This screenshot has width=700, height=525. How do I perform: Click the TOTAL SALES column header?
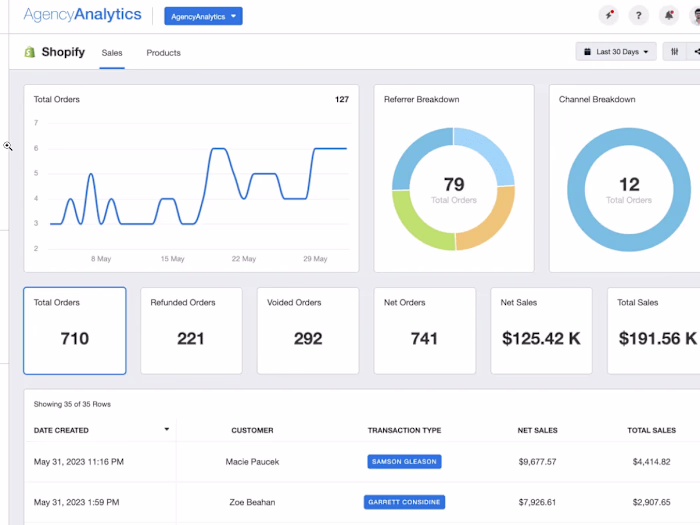click(x=651, y=430)
